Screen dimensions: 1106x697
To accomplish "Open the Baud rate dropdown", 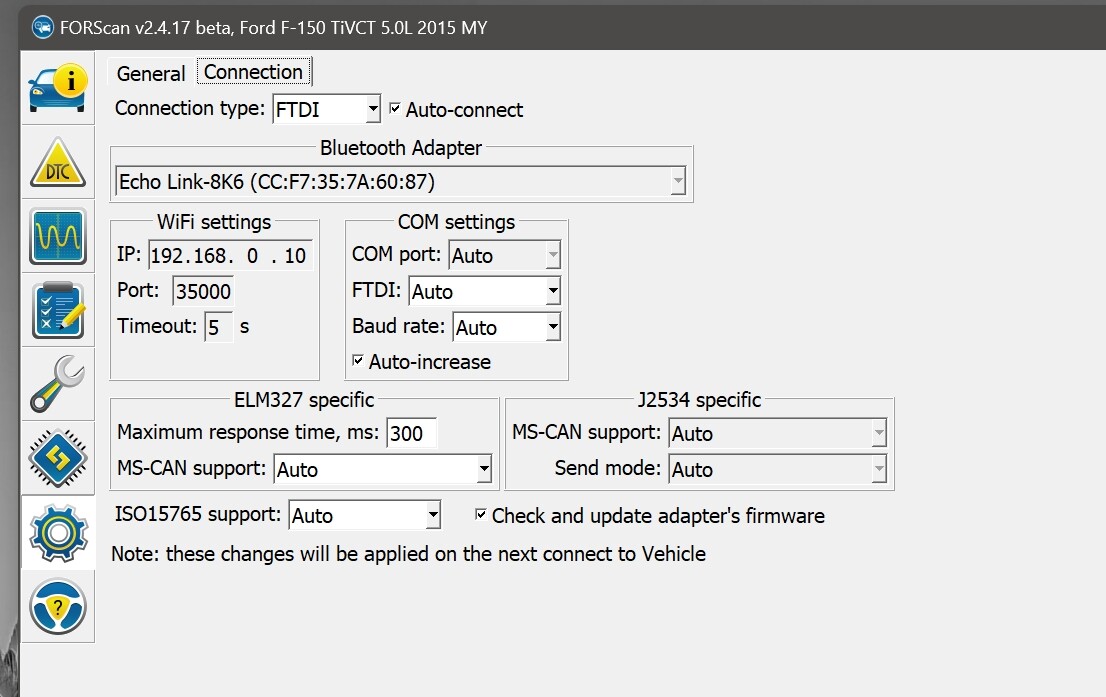I will coord(506,327).
